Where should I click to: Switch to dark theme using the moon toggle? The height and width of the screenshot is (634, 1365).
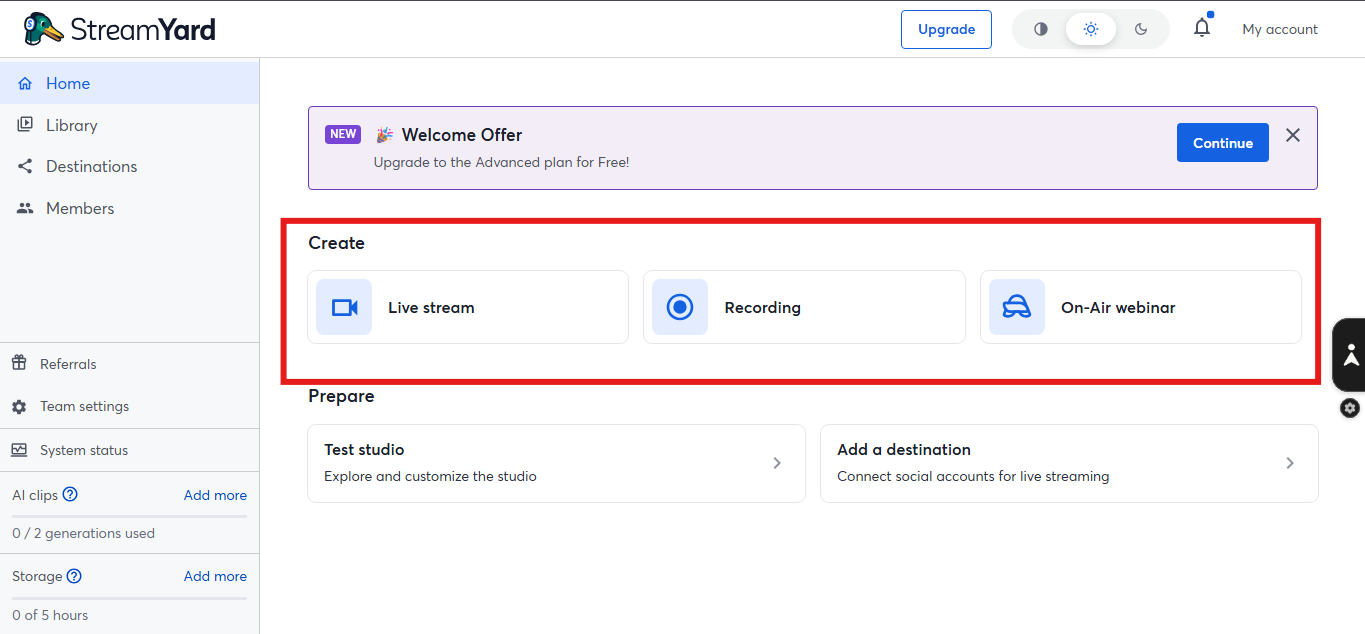click(1141, 29)
